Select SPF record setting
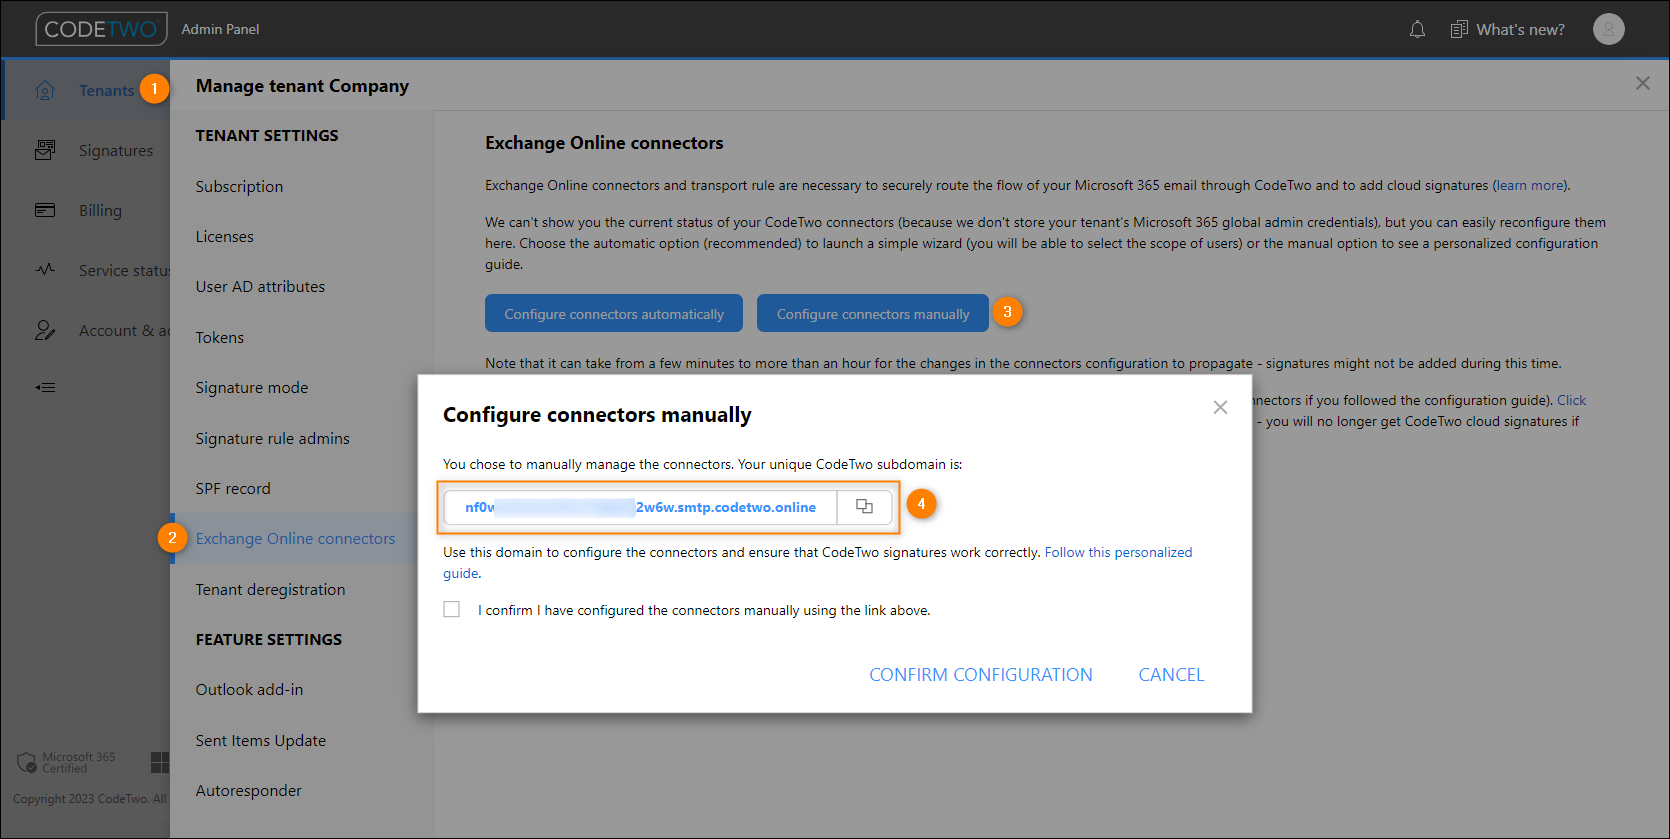The image size is (1670, 839). click(x=233, y=488)
